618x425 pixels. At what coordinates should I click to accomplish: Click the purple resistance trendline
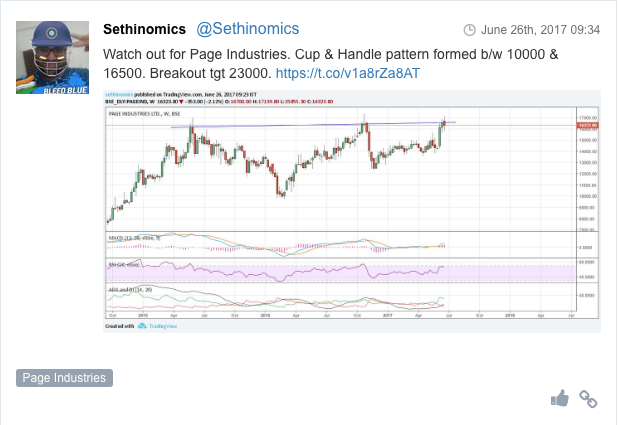pos(313,125)
